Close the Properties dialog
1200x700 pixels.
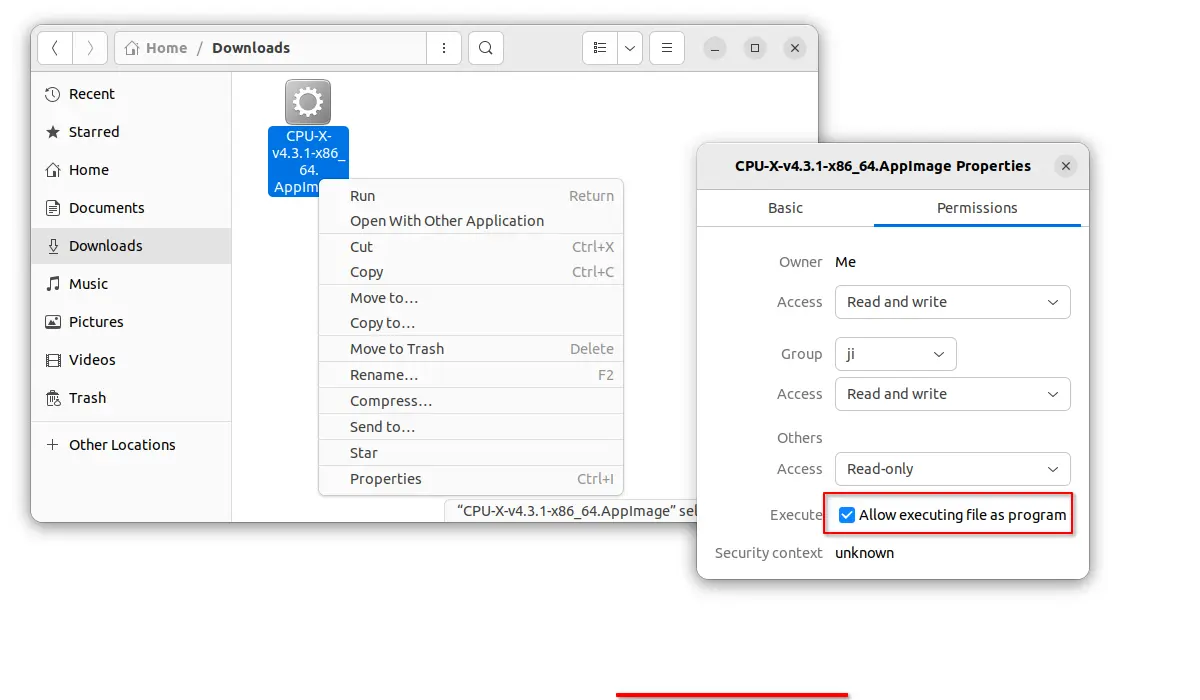(1066, 166)
